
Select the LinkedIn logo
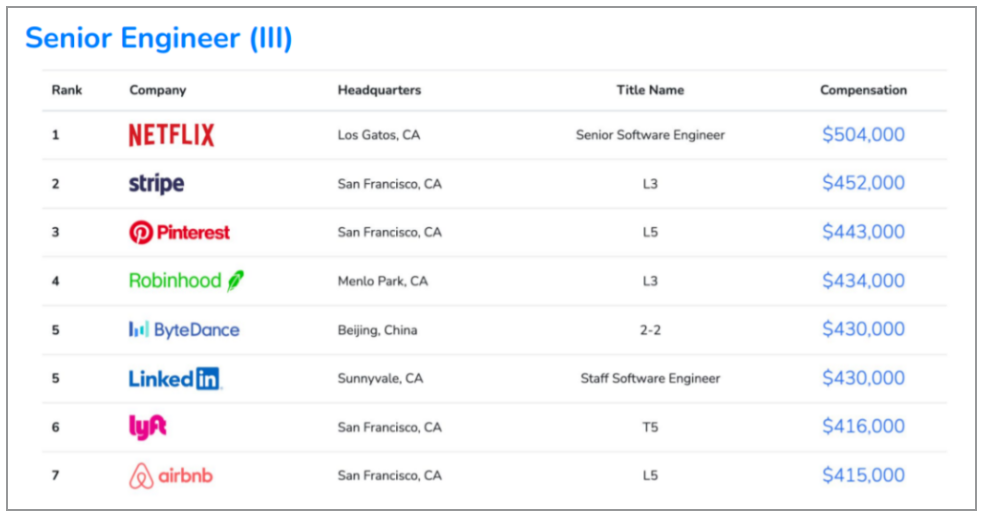click(175, 378)
